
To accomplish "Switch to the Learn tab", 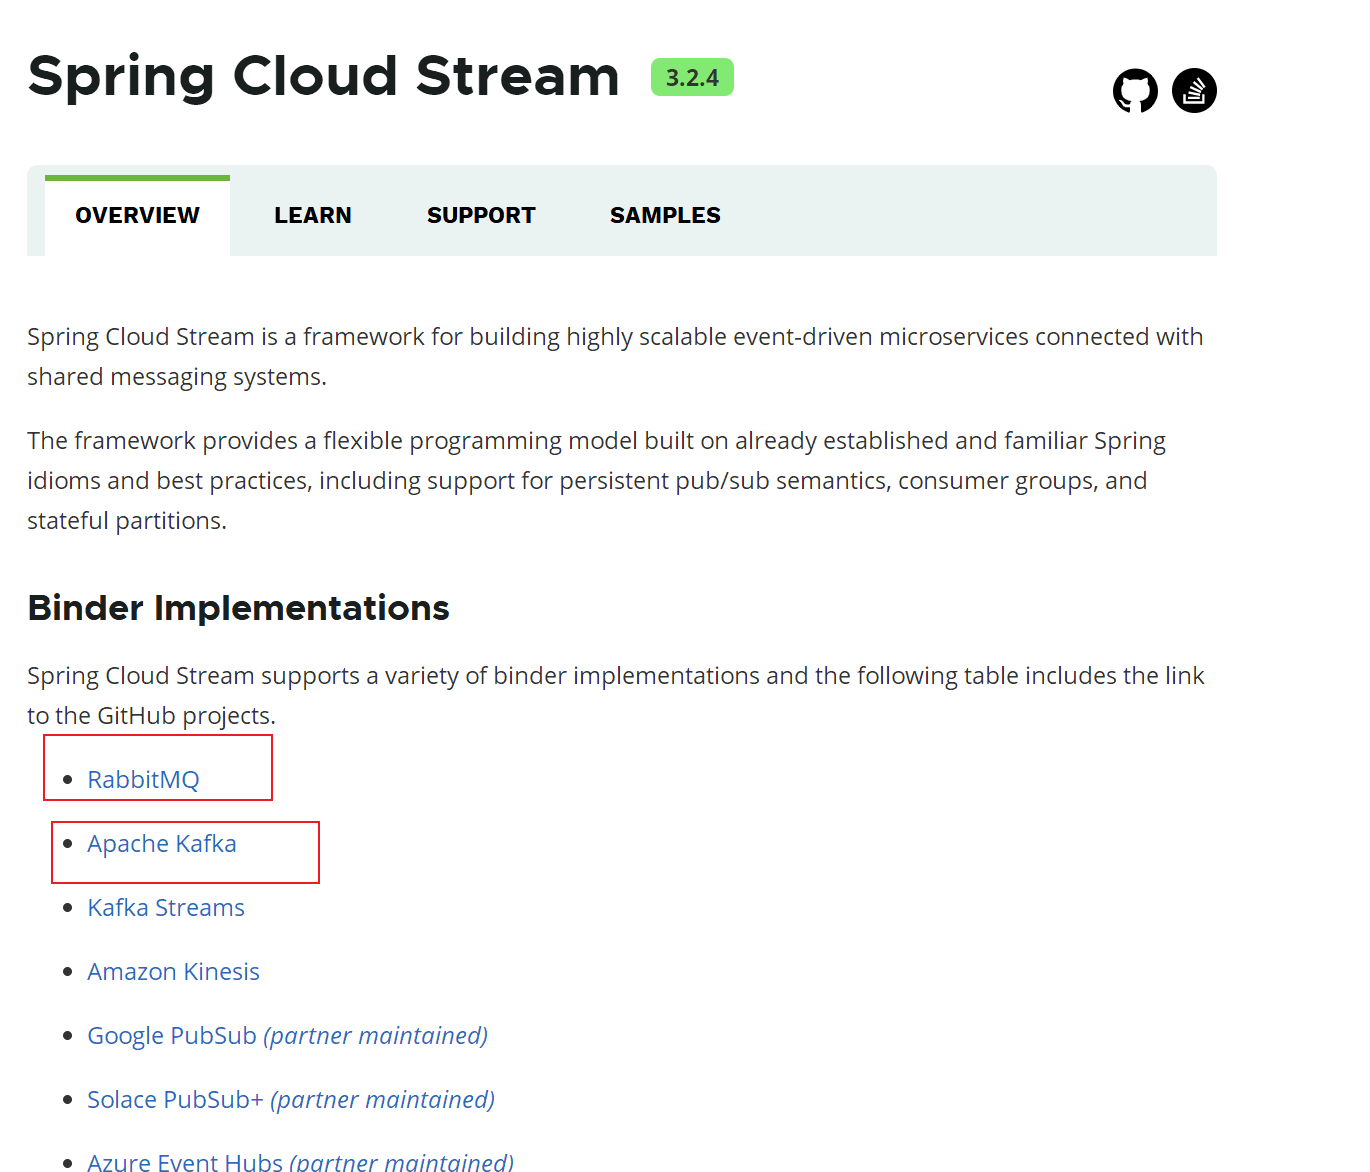I will coord(313,215).
